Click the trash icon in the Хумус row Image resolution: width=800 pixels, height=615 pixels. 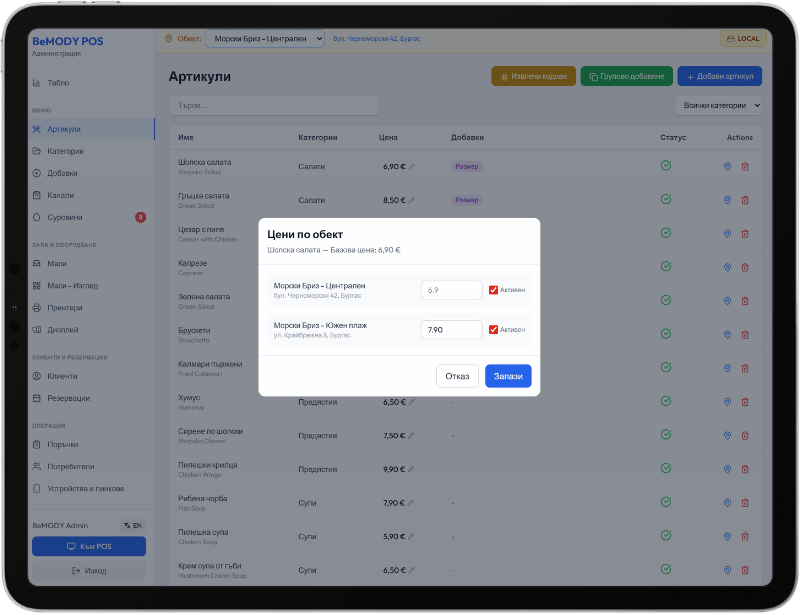pos(745,402)
